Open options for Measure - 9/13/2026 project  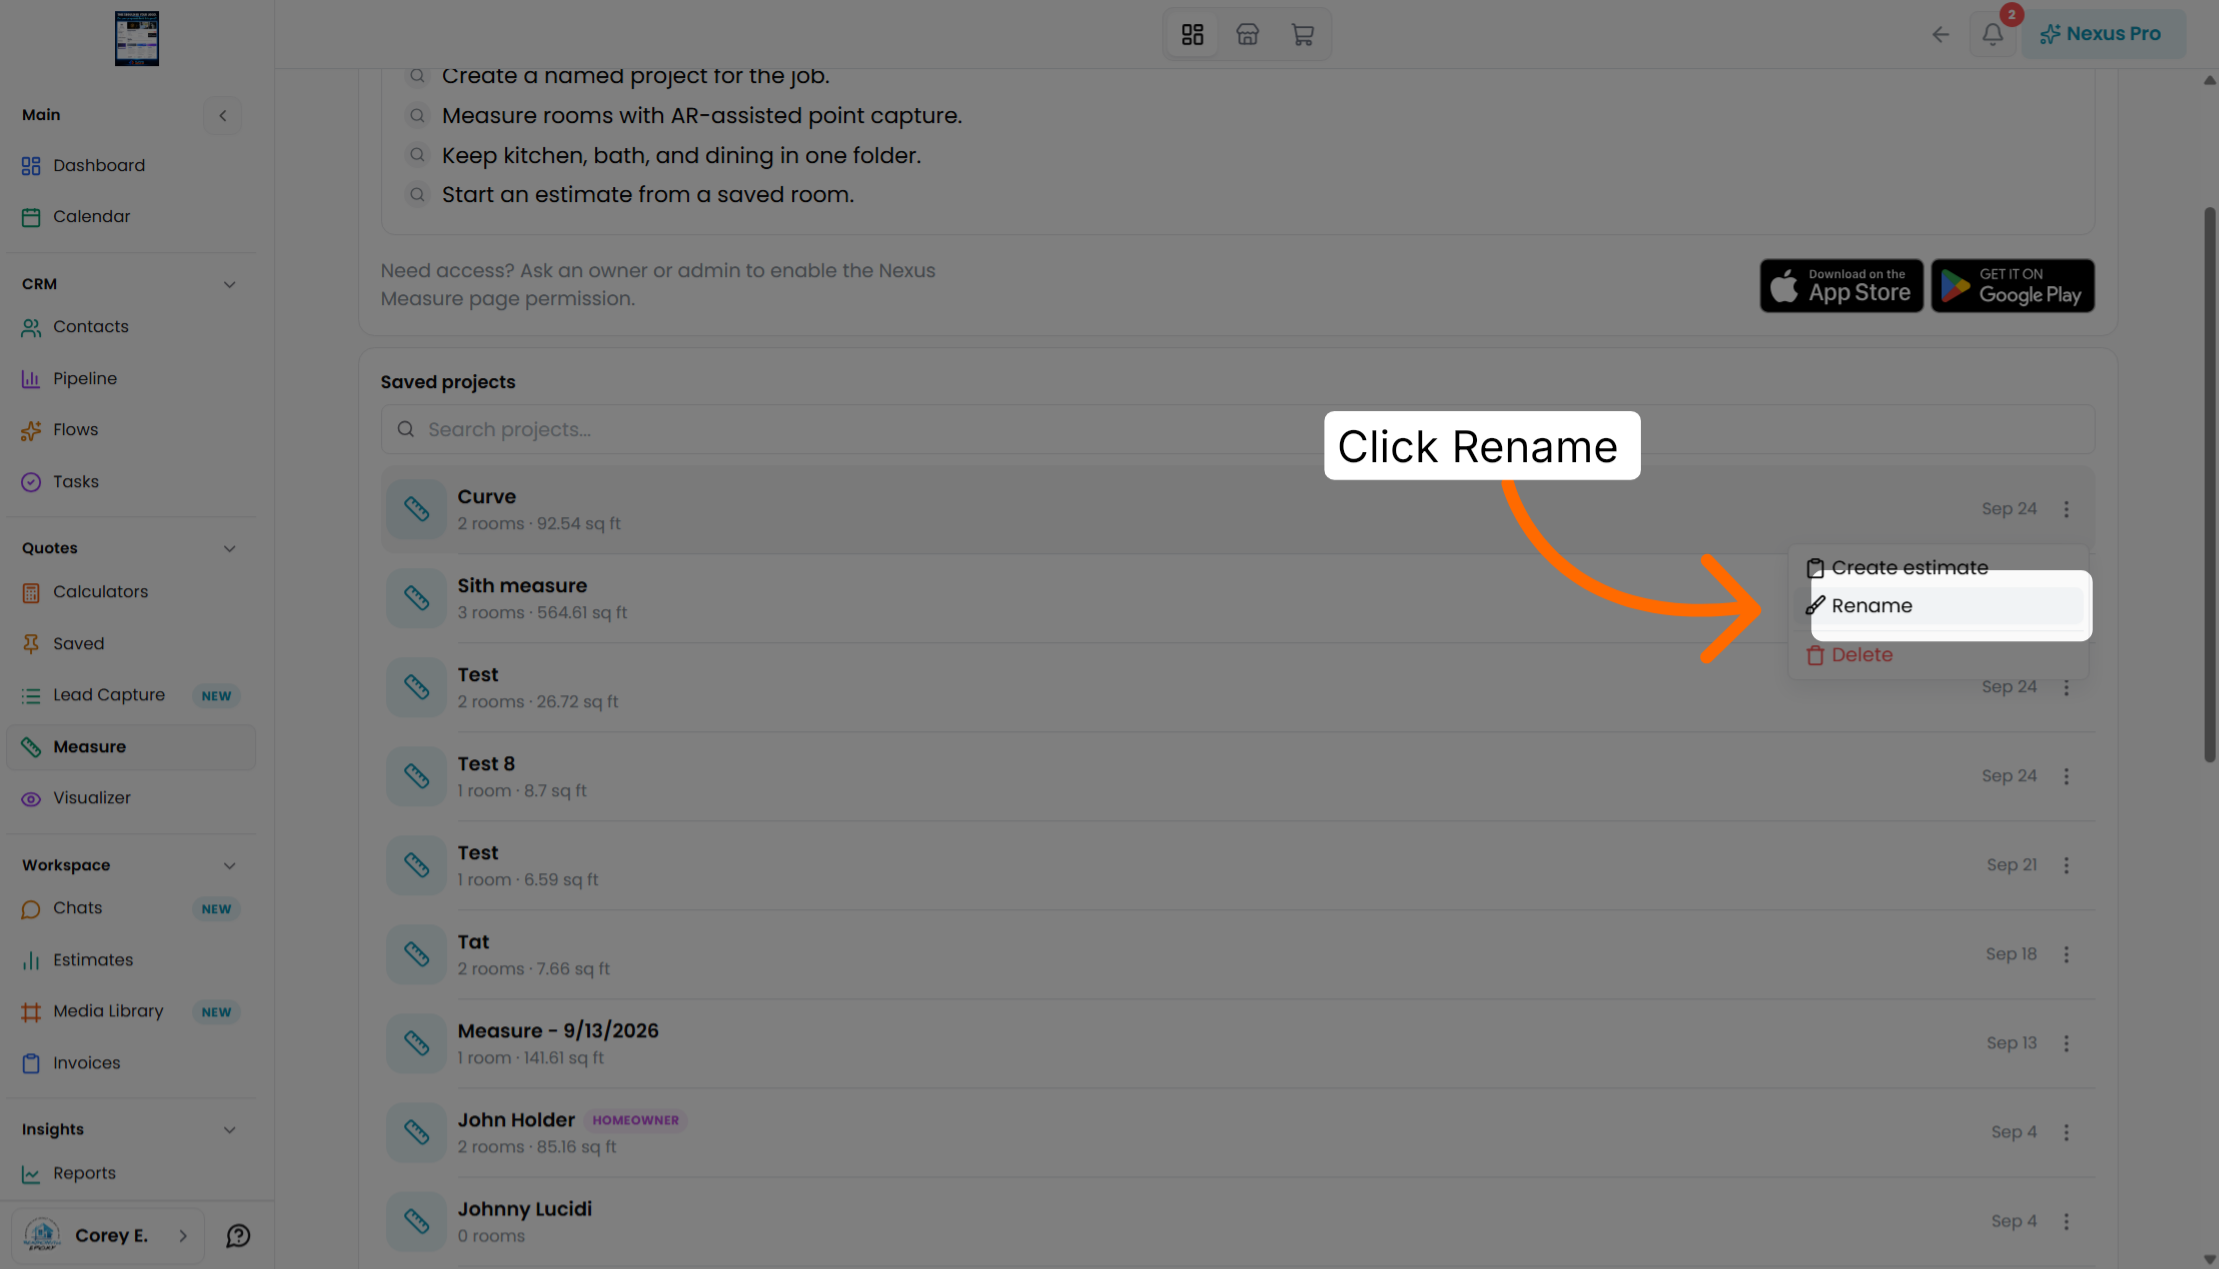tap(2066, 1043)
